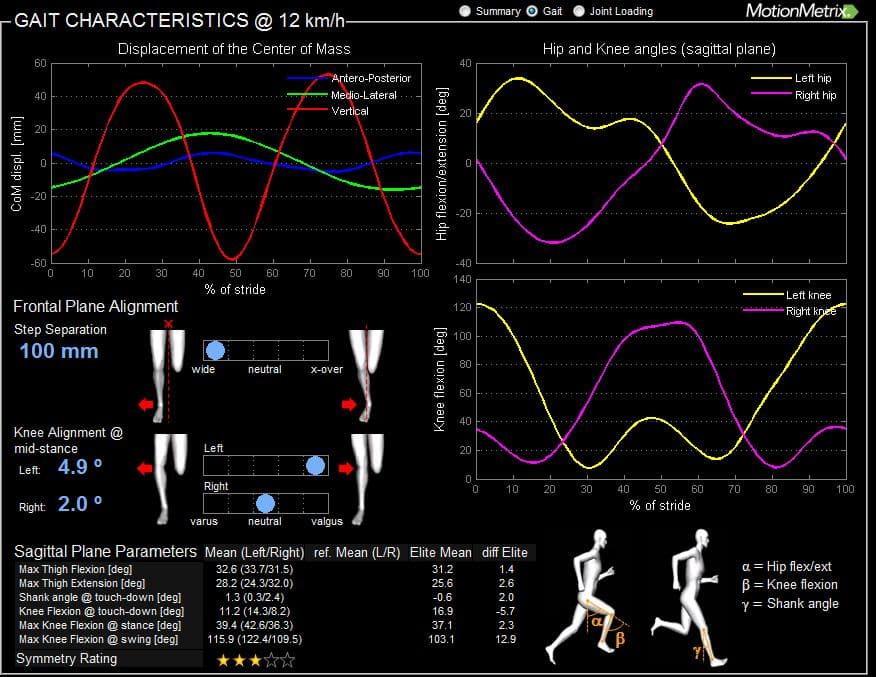Screen dimensions: 876x677
Task: Click the α = Hip flex/ext legend text
Action: [x=787, y=566]
